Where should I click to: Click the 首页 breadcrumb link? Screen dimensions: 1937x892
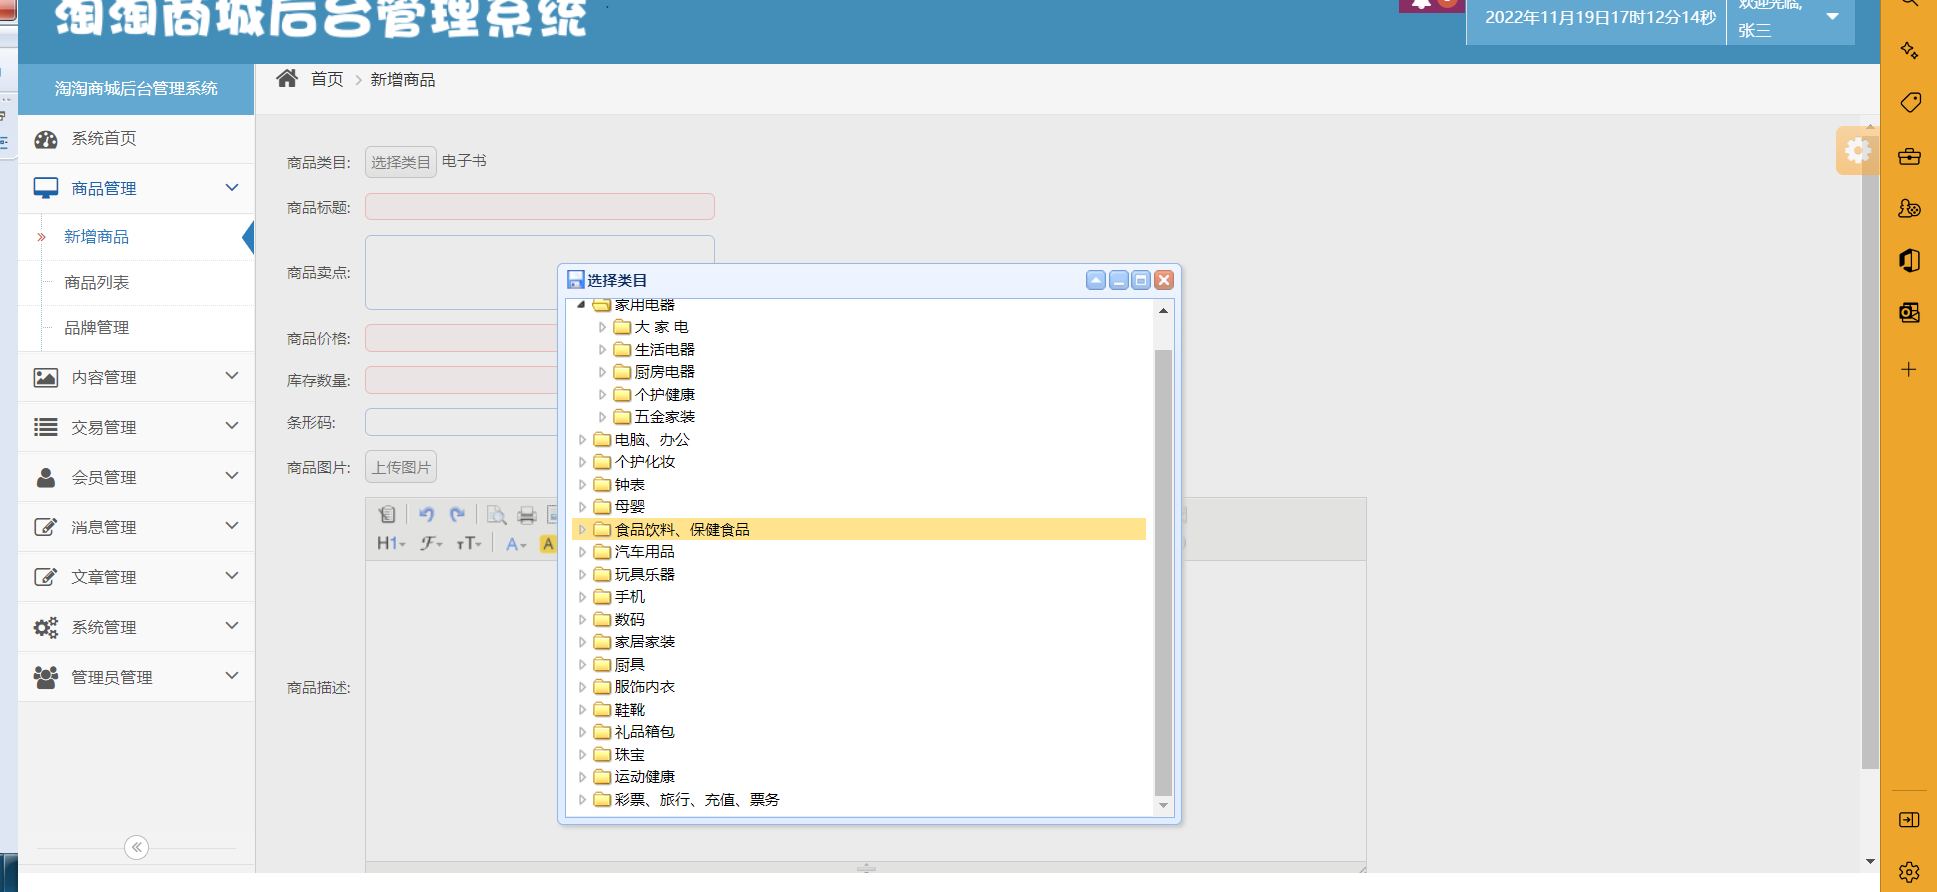tap(327, 79)
